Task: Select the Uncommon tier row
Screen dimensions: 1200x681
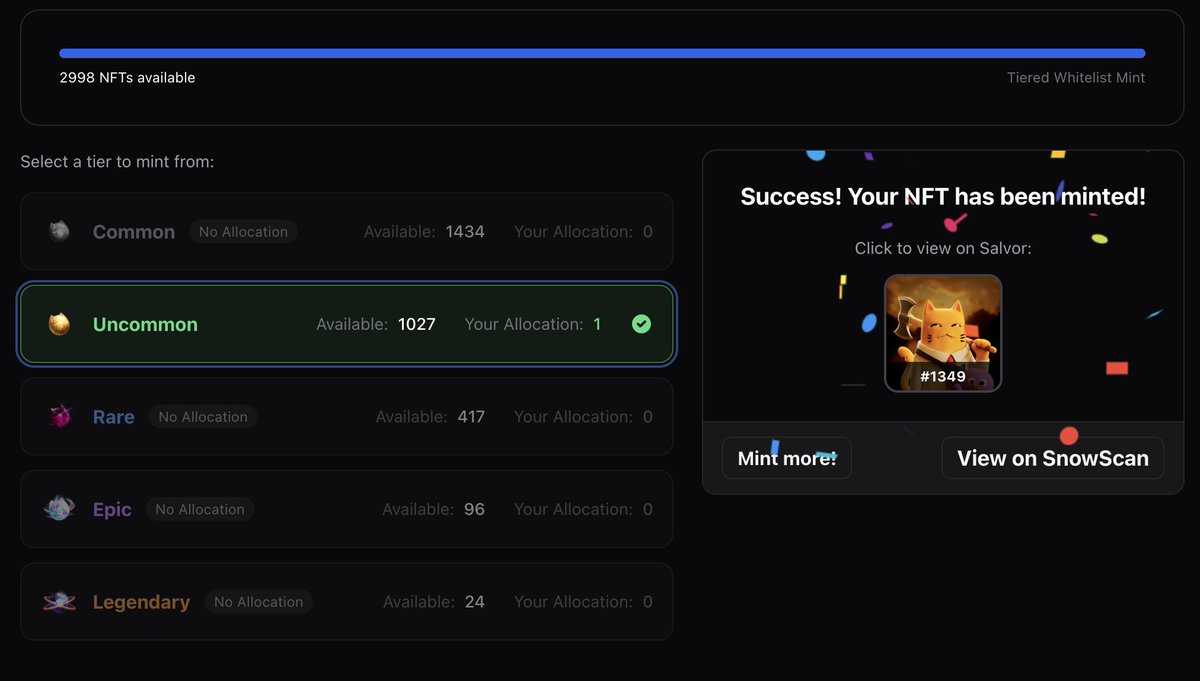Action: [x=346, y=323]
